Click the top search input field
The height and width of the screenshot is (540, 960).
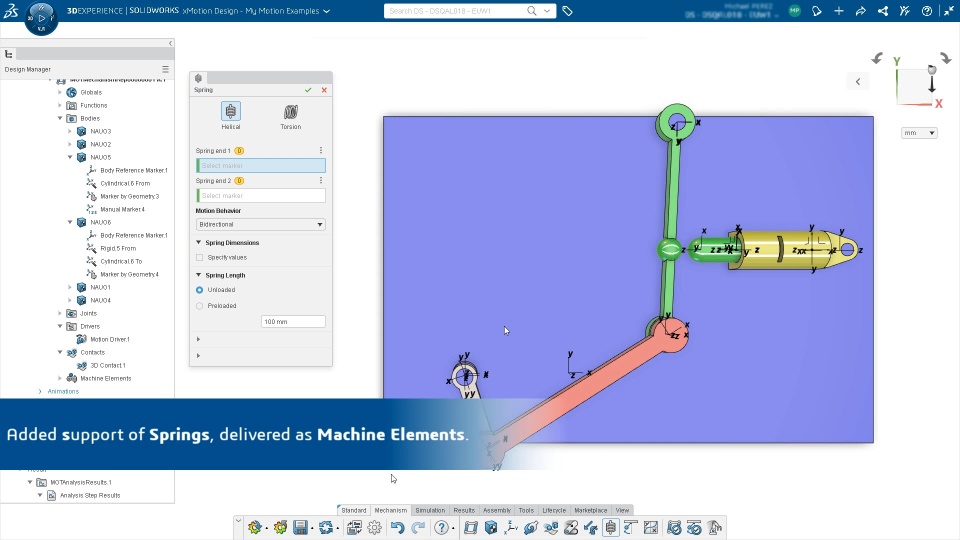click(456, 11)
